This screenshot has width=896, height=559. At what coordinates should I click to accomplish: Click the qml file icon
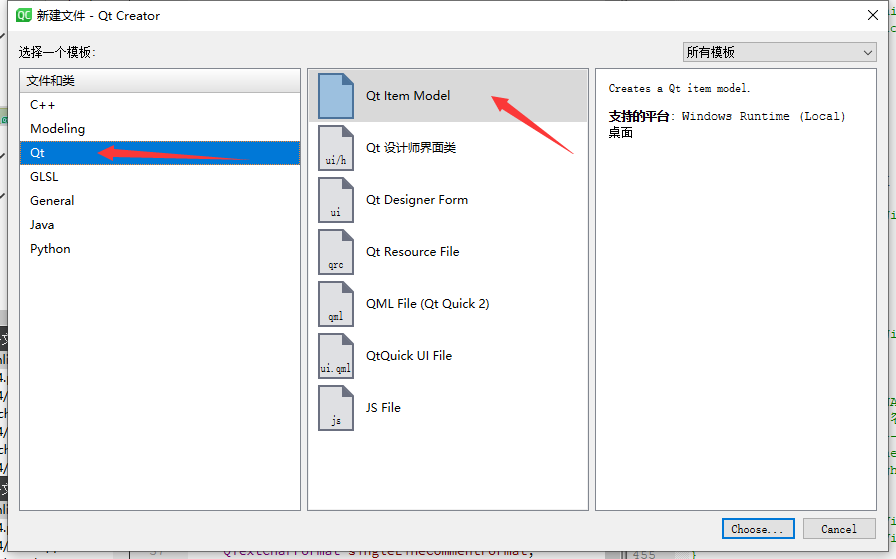[x=335, y=304]
